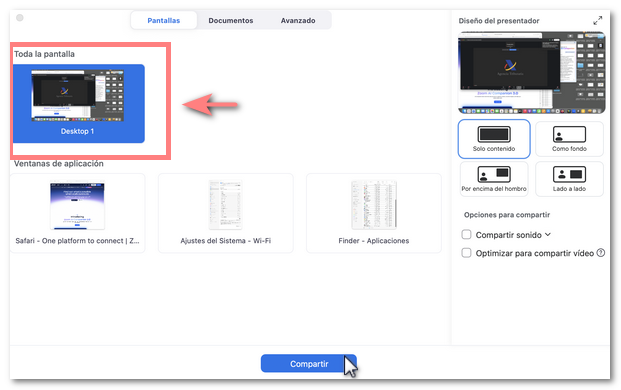Select the Safari window thumbnail

click(x=77, y=213)
